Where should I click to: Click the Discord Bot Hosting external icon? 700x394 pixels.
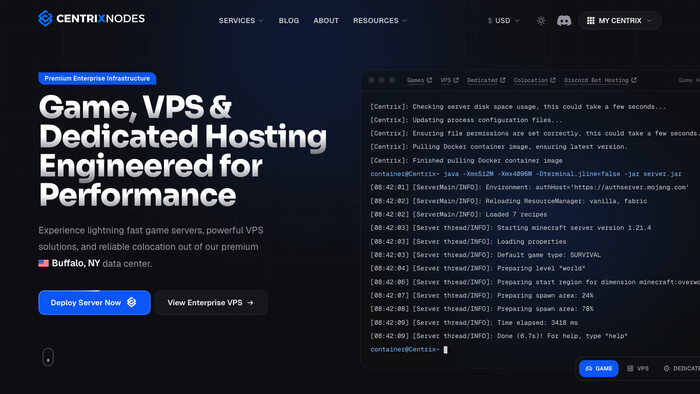click(633, 80)
